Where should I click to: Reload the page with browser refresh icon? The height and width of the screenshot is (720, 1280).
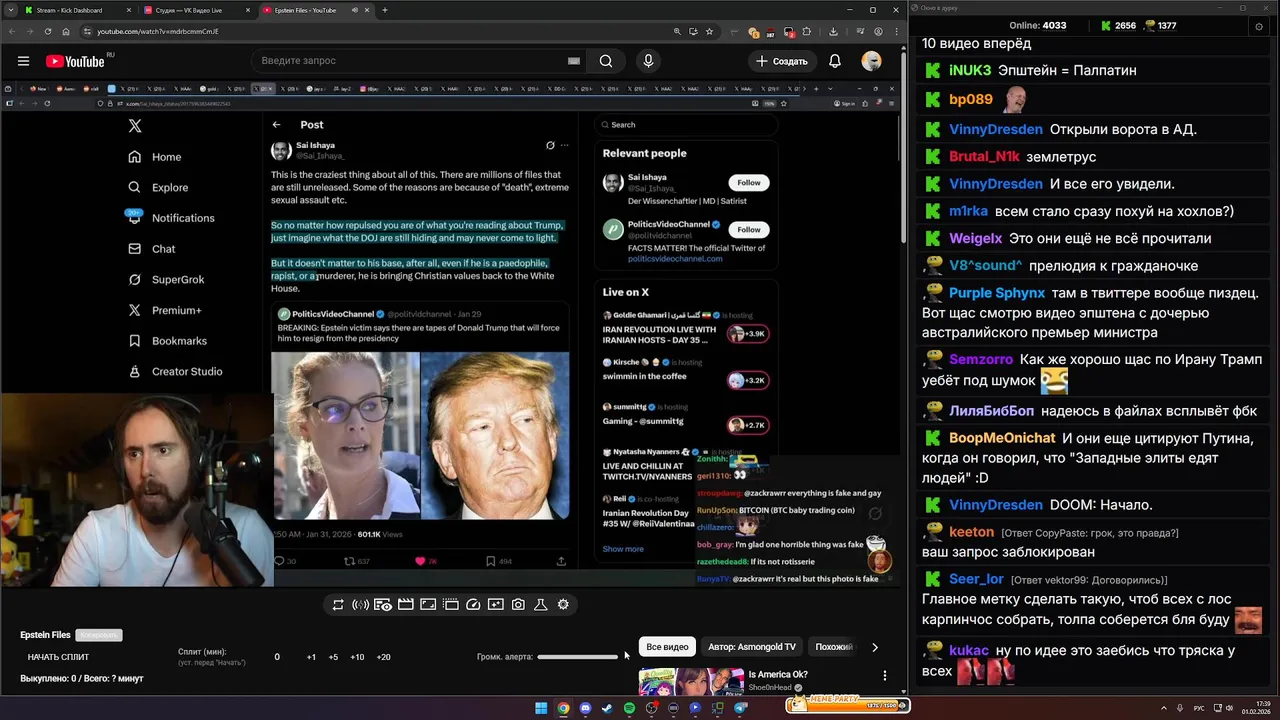(x=48, y=31)
